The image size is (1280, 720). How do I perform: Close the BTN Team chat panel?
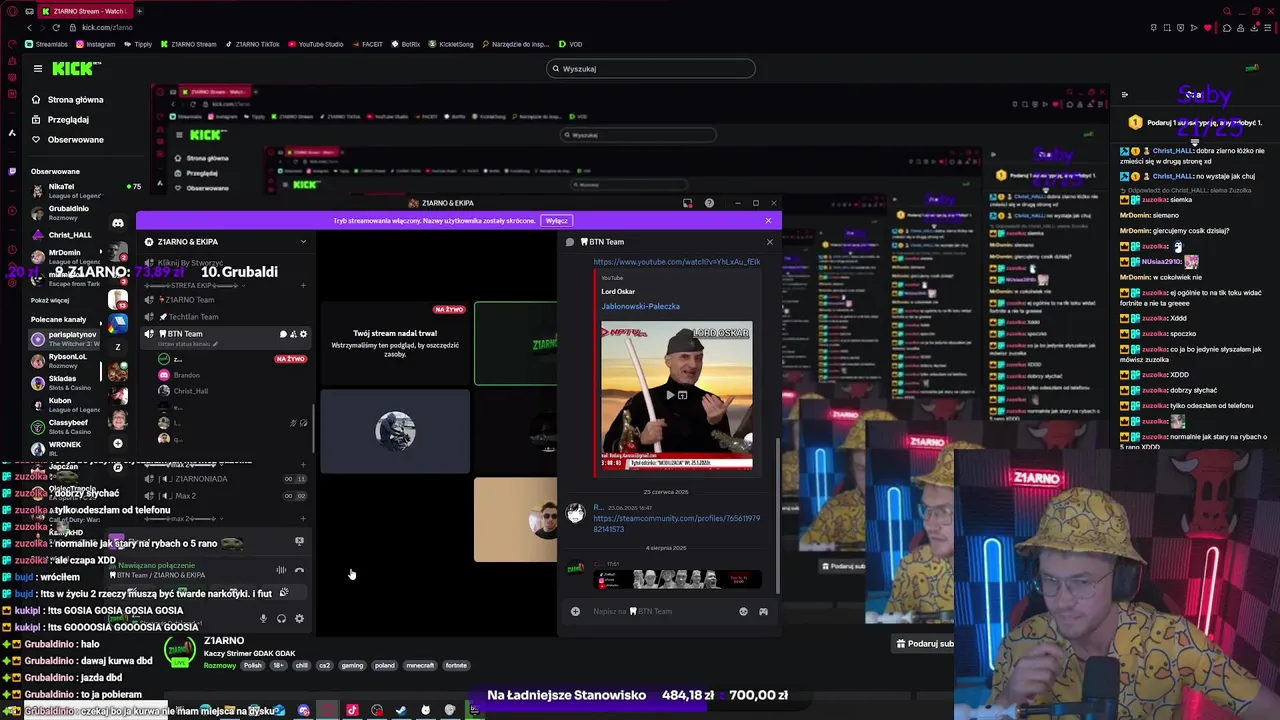[769, 242]
